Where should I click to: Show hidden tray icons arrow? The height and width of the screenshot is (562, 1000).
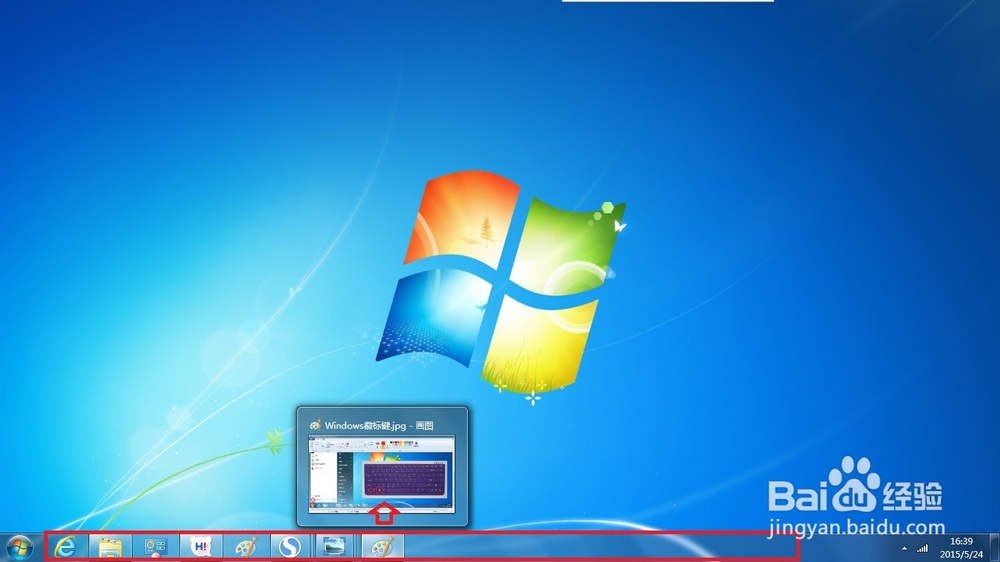(x=904, y=549)
